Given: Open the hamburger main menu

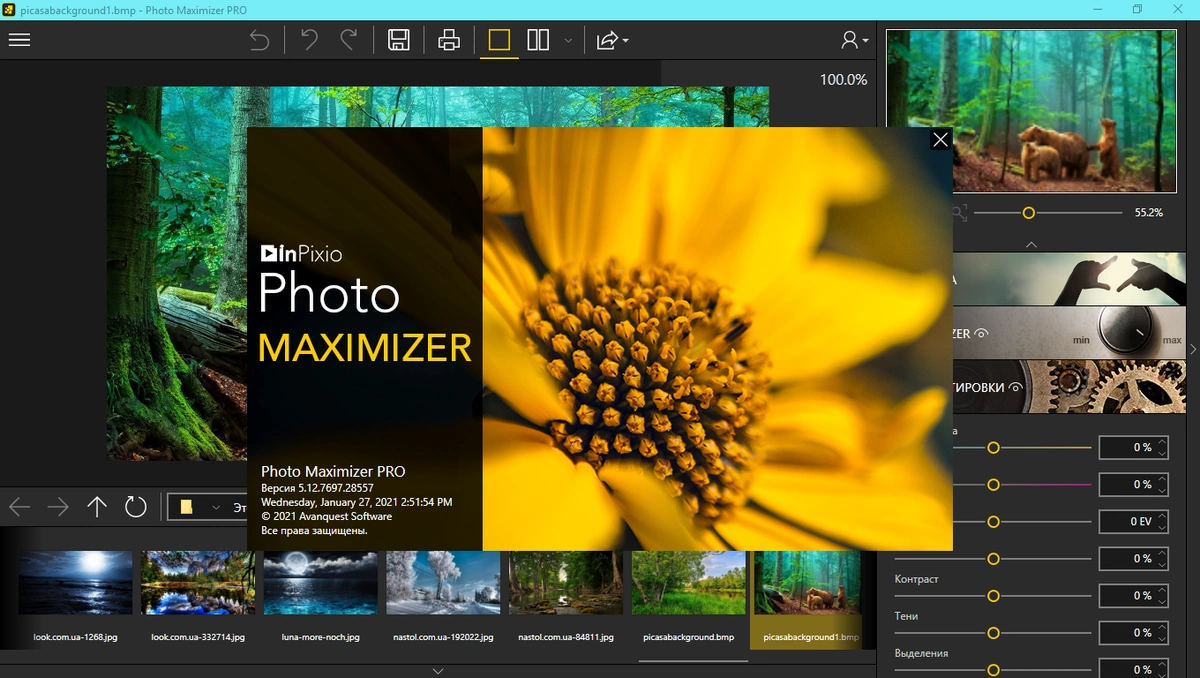Looking at the screenshot, I should pos(19,40).
